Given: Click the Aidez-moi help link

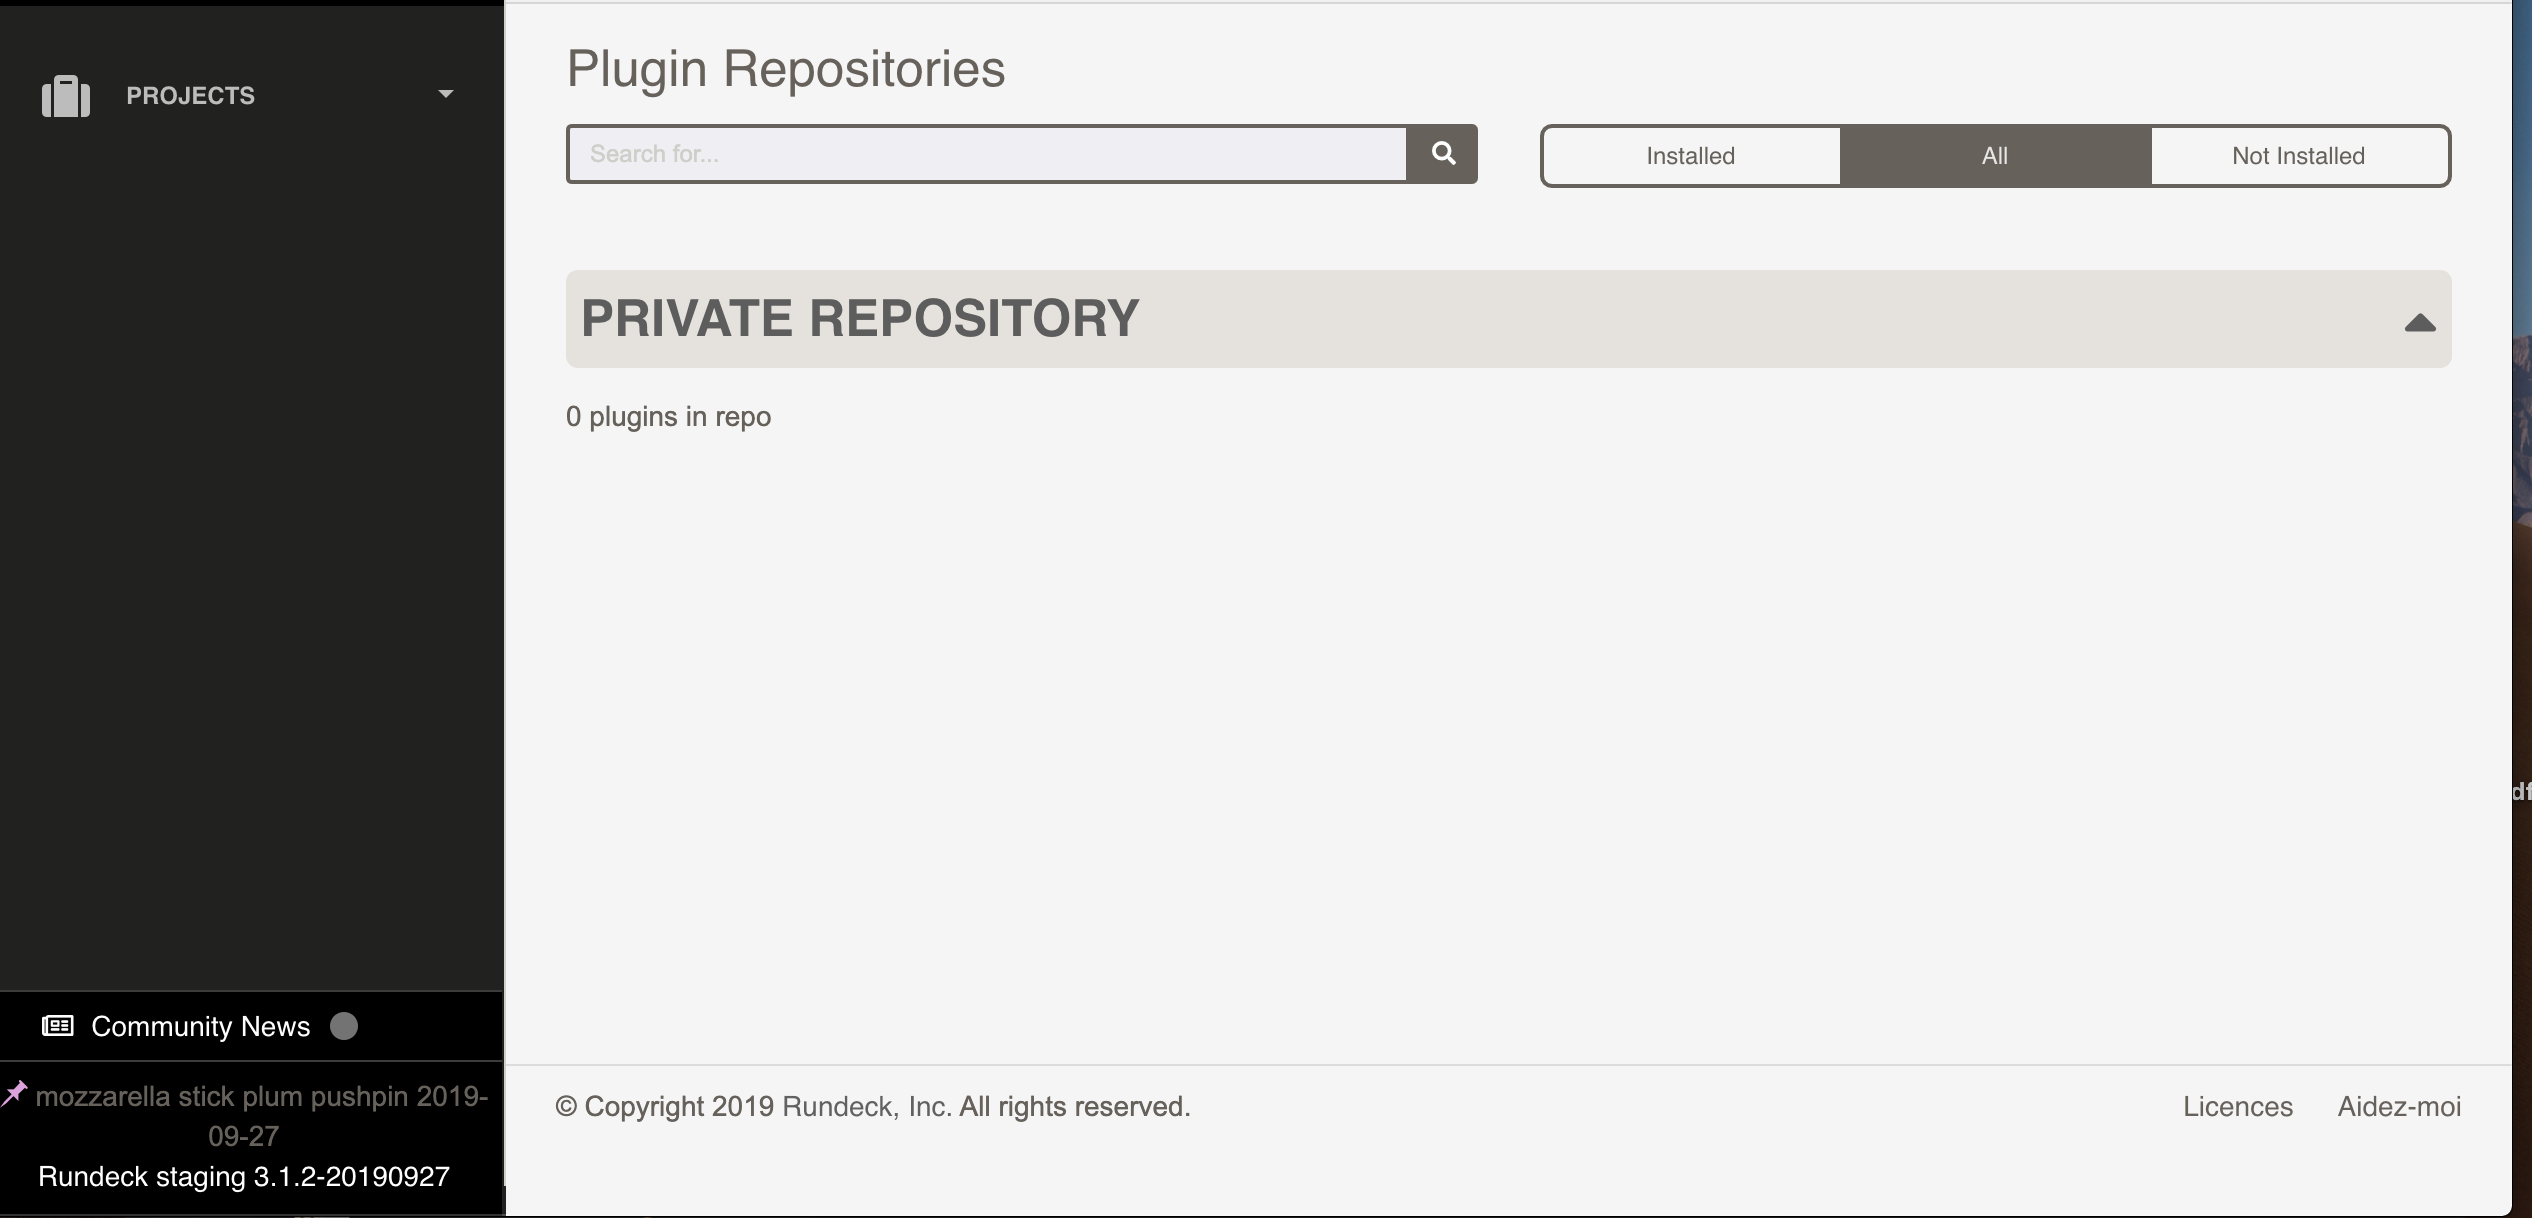Looking at the screenshot, I should pyautogui.click(x=2400, y=1106).
